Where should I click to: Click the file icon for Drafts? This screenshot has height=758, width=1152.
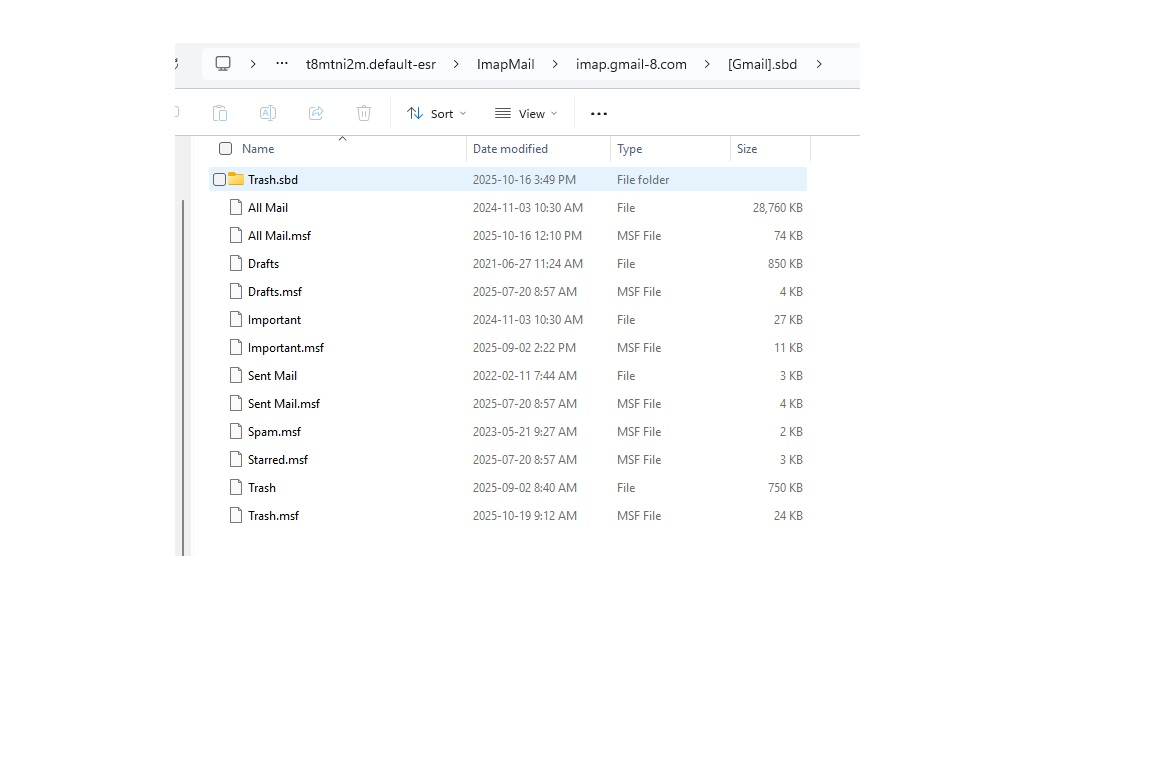pos(236,263)
